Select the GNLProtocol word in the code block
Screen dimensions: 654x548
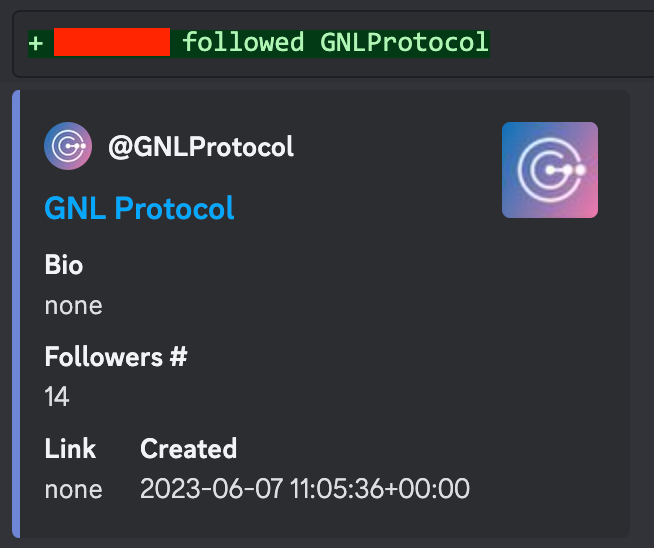coord(404,42)
